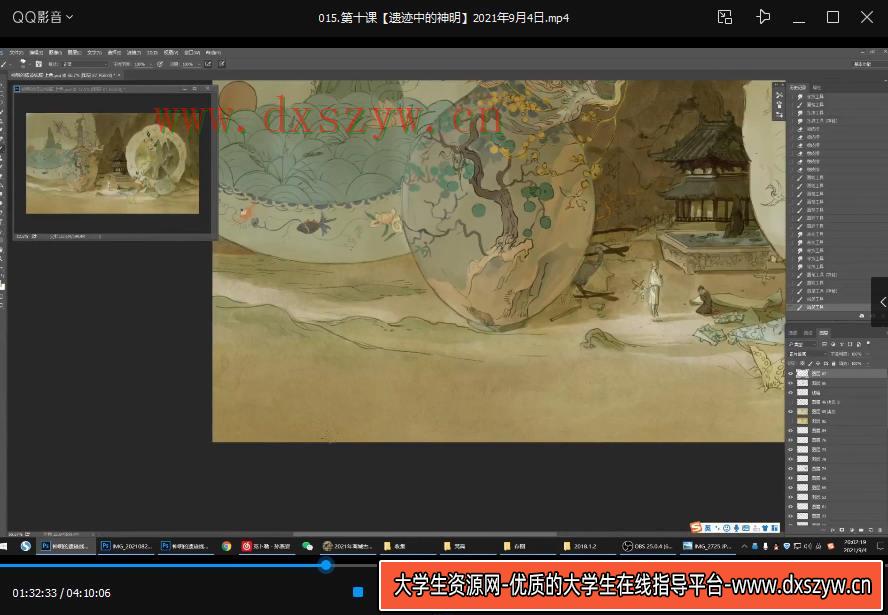Image resolution: width=888 pixels, height=615 pixels.
Task: Open the 文件 menu in Photoshop
Action: [16, 53]
